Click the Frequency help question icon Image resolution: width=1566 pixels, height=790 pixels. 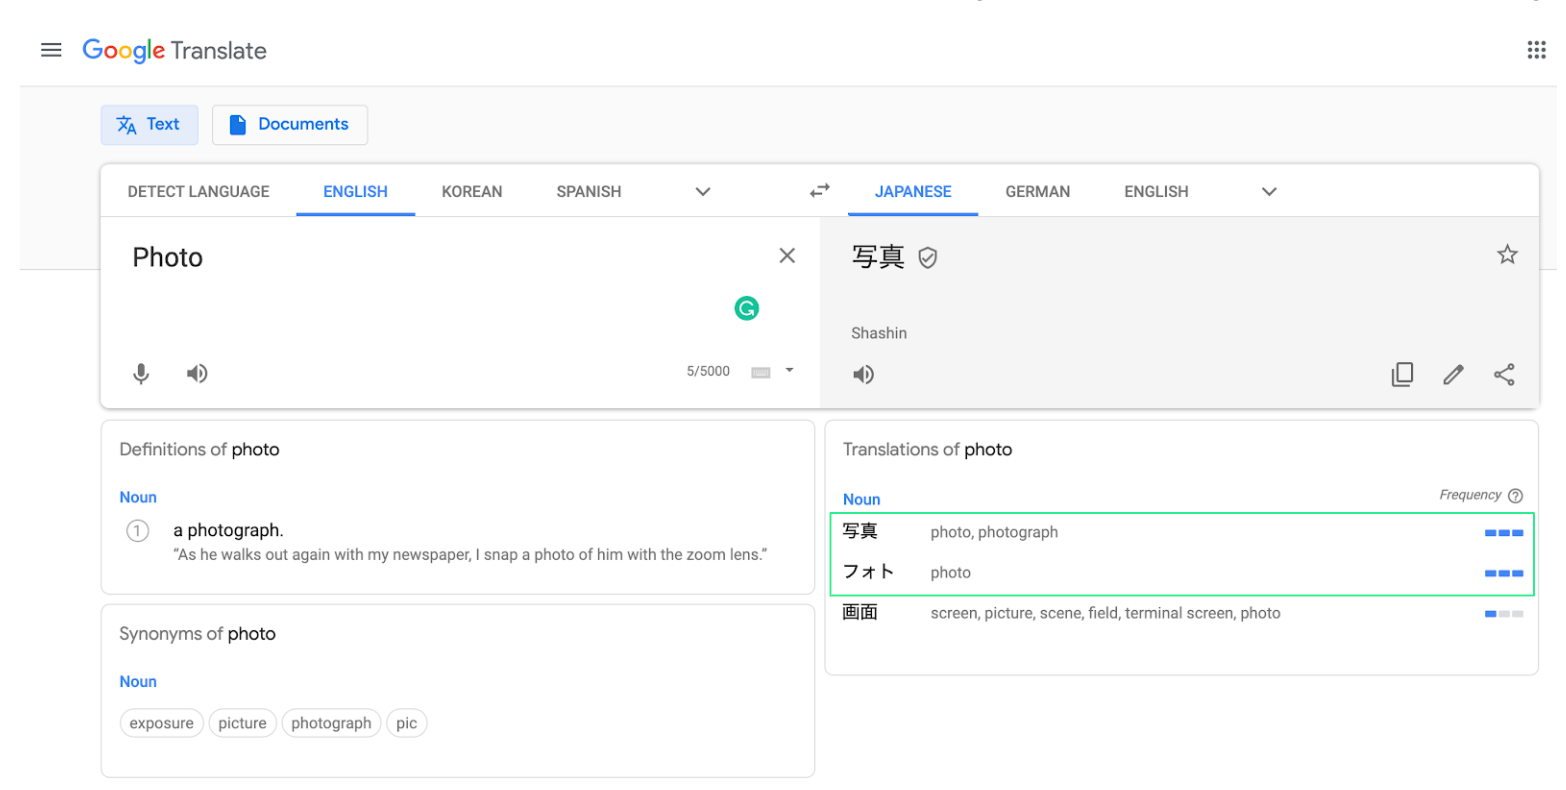(1515, 495)
